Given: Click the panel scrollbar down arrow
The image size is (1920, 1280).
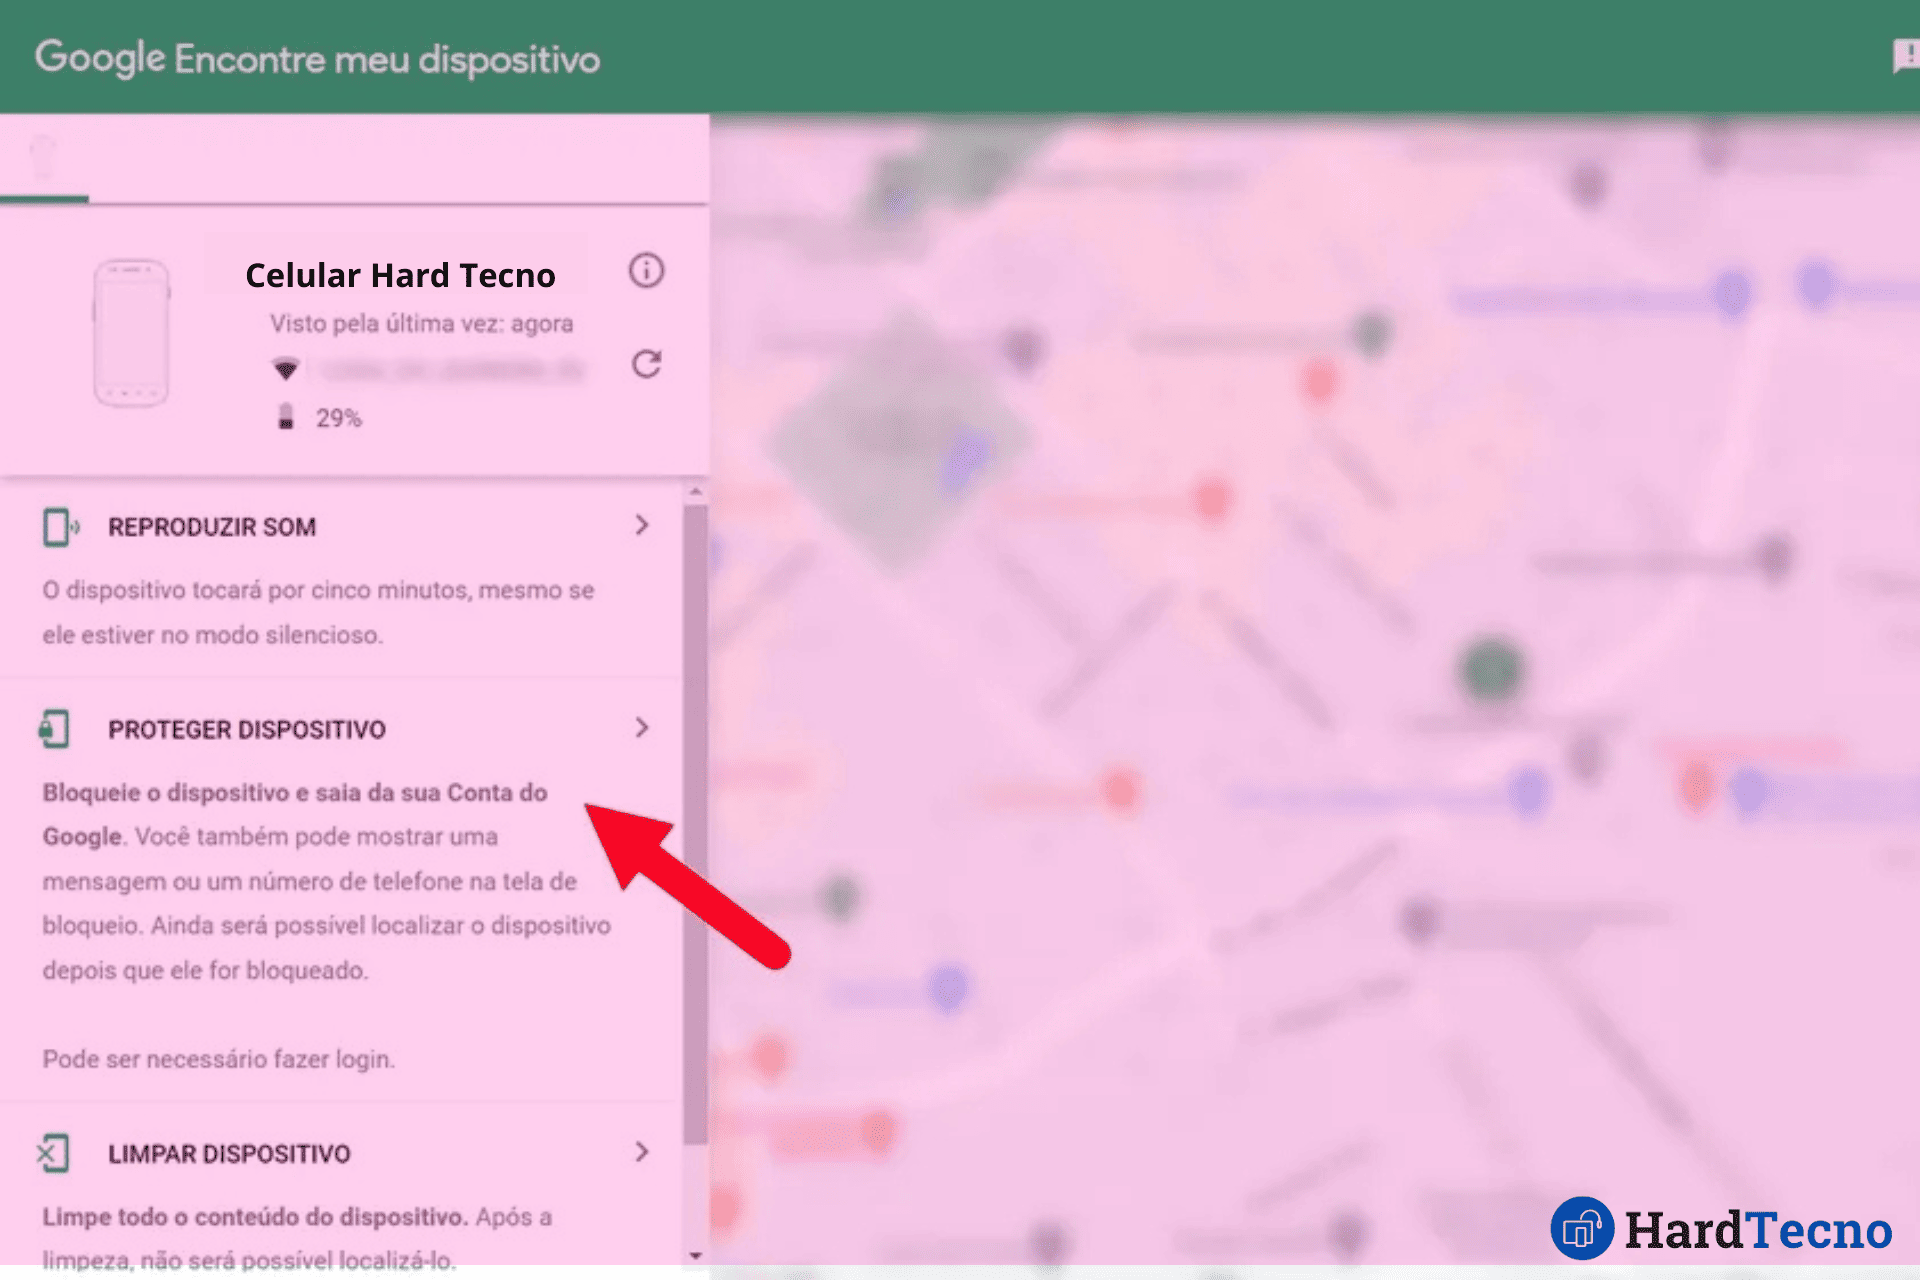Looking at the screenshot, I should [696, 1256].
